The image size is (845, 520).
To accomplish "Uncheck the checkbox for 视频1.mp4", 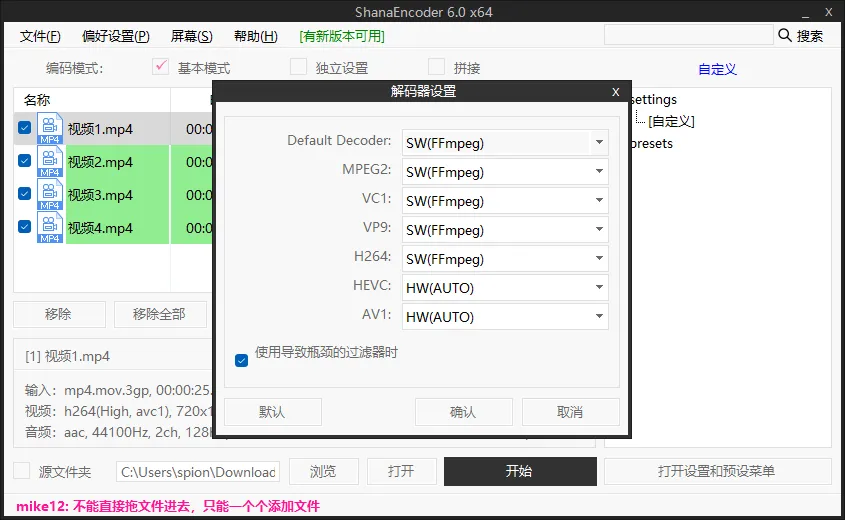I will [24, 128].
